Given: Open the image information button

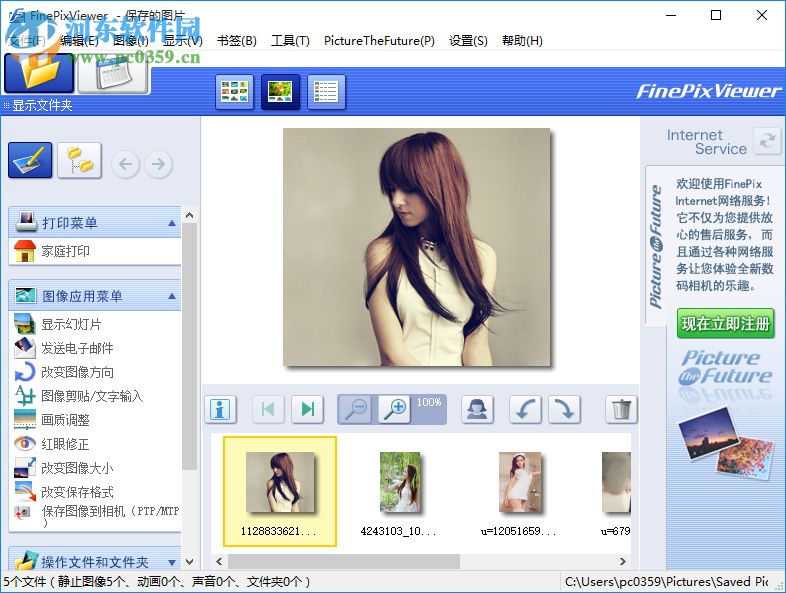Looking at the screenshot, I should [221, 409].
